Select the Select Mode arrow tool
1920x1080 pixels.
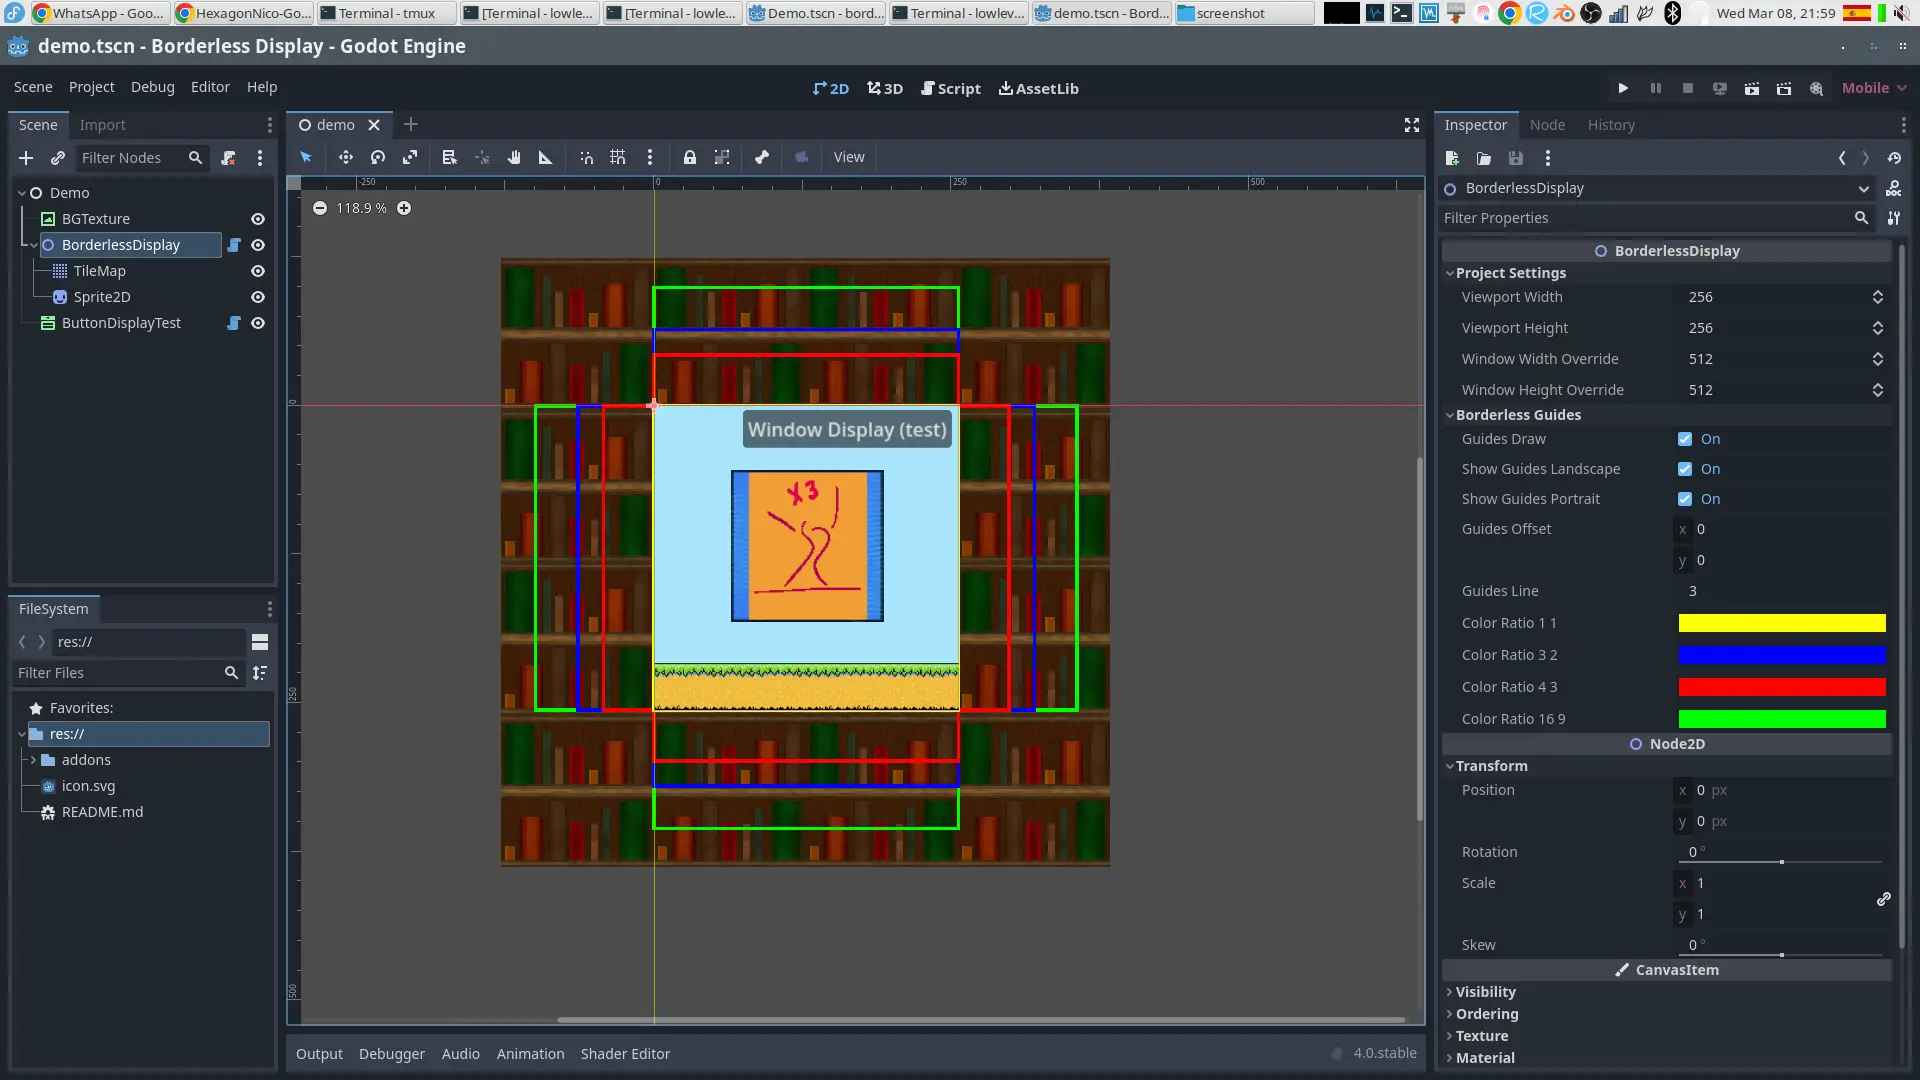click(x=306, y=157)
